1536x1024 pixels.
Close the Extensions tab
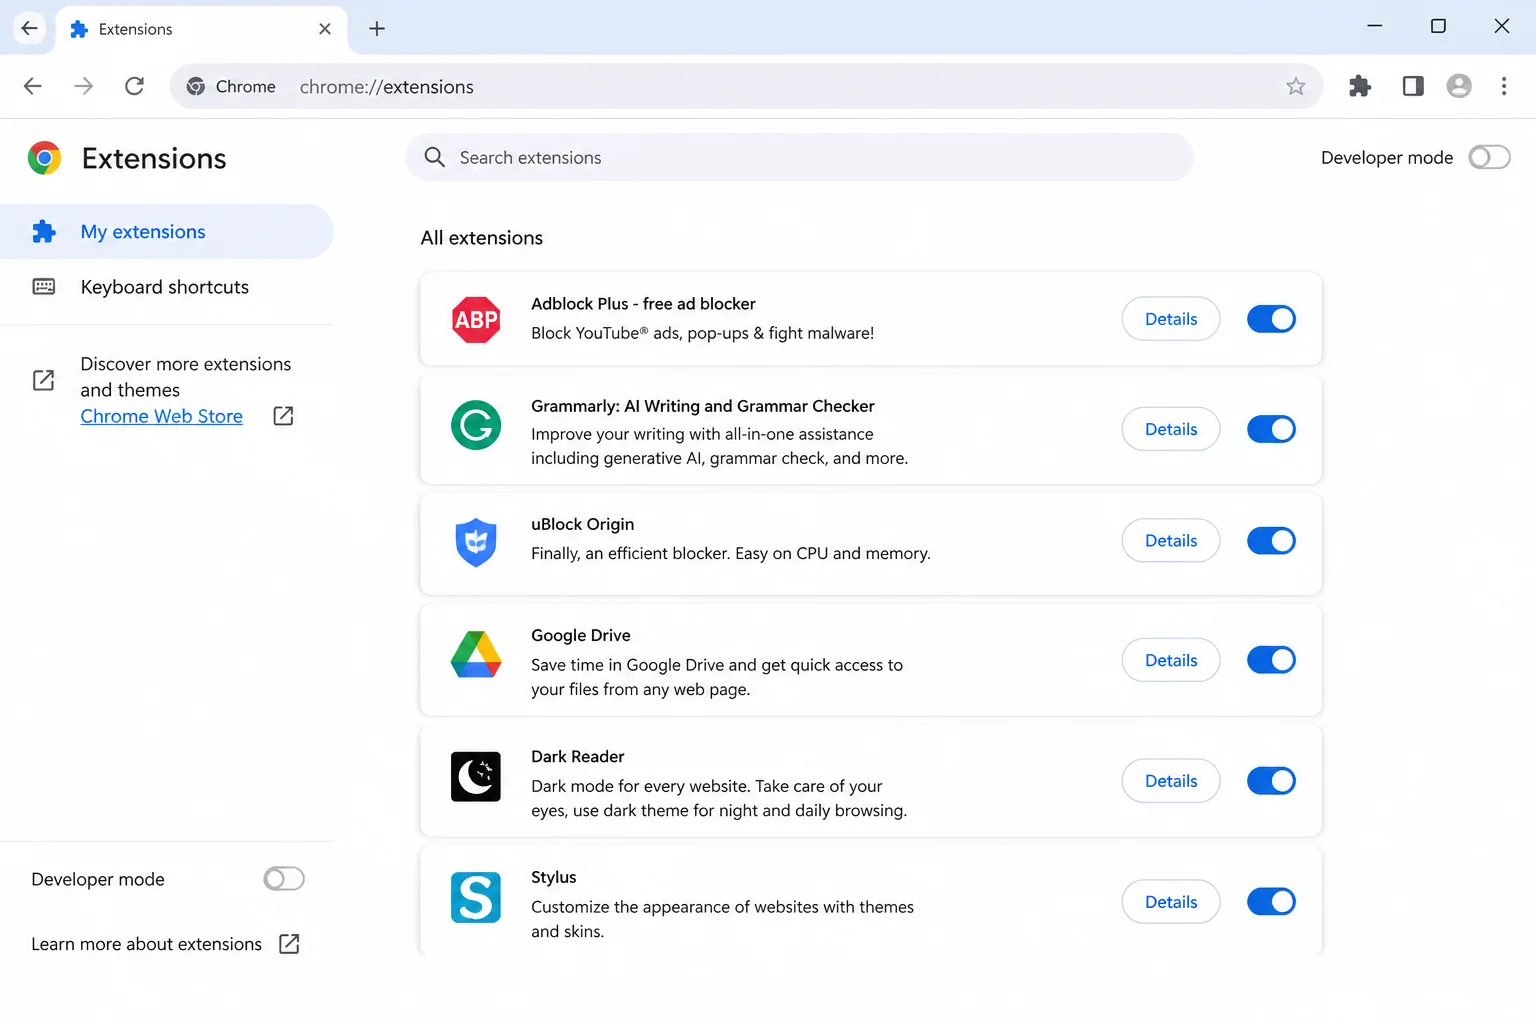(x=325, y=29)
